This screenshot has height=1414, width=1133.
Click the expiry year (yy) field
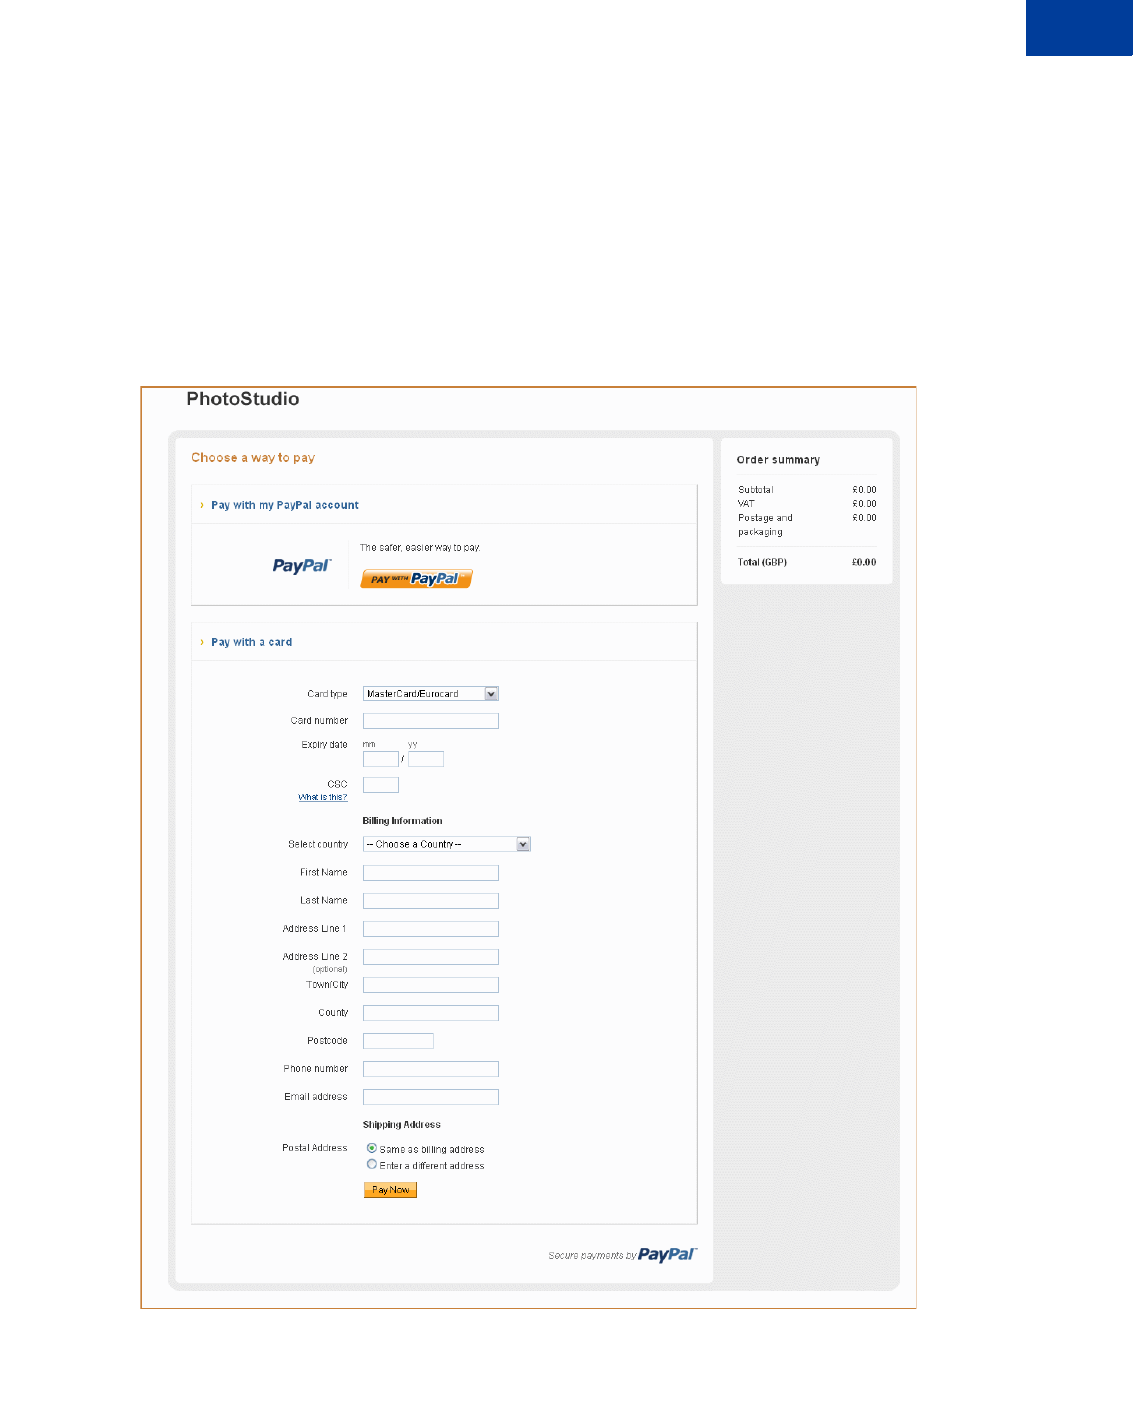pyautogui.click(x=426, y=759)
